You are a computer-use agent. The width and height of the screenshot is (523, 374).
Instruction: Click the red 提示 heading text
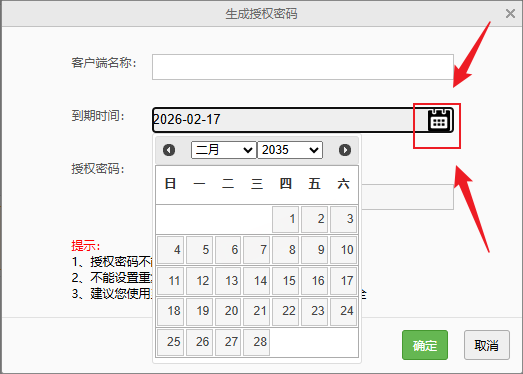click(x=85, y=246)
